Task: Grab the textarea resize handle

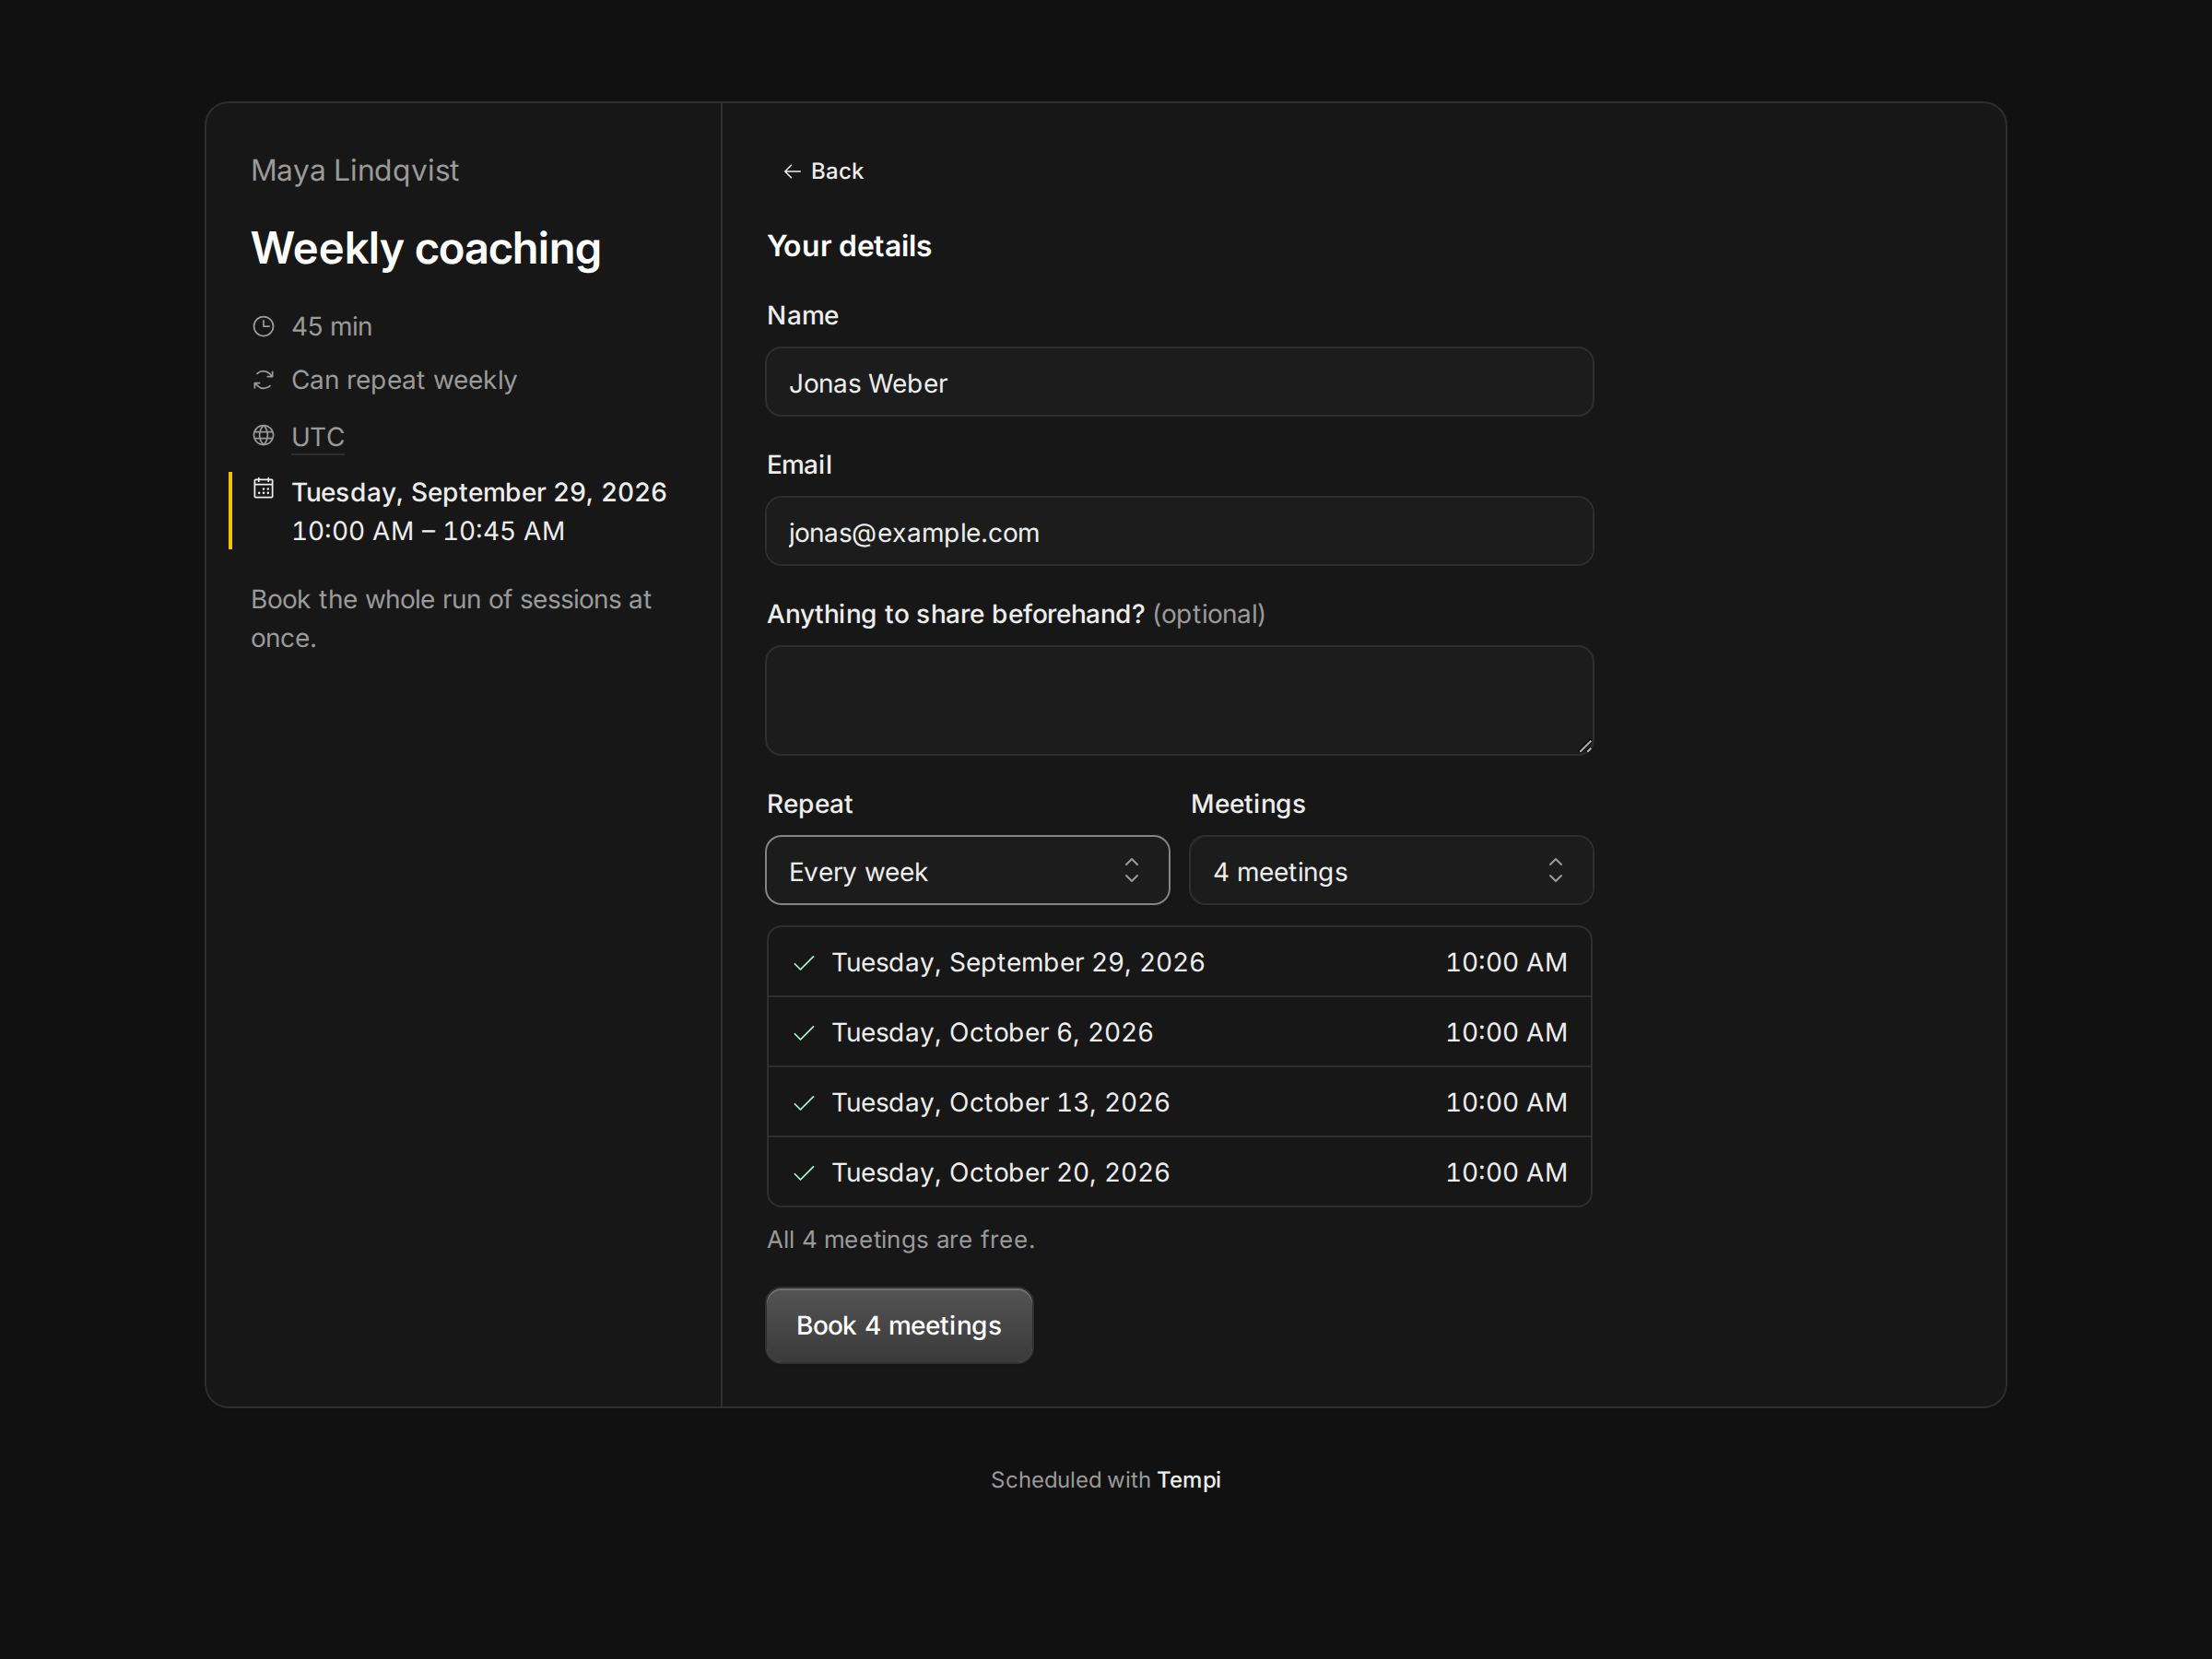Action: pyautogui.click(x=1585, y=746)
